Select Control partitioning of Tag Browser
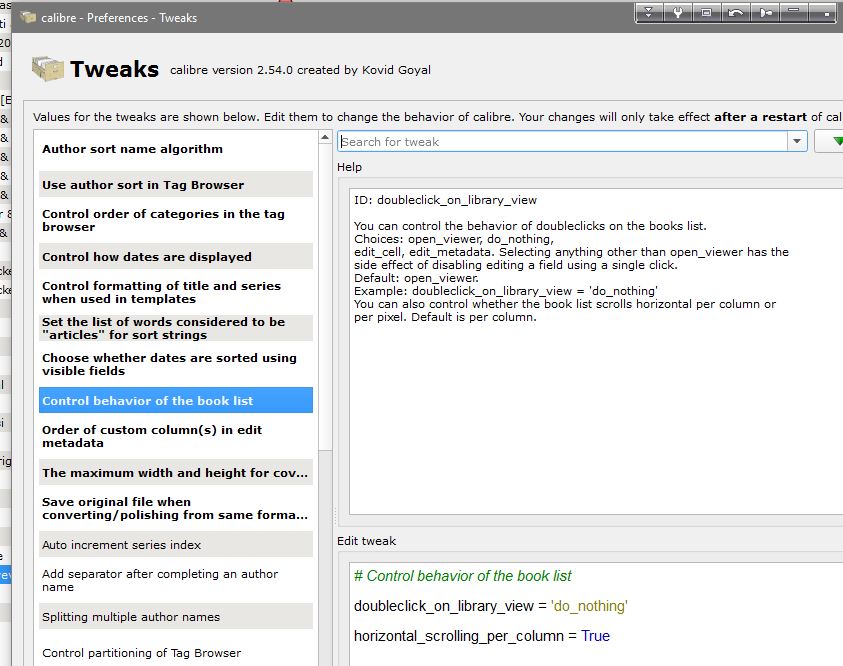 point(176,653)
